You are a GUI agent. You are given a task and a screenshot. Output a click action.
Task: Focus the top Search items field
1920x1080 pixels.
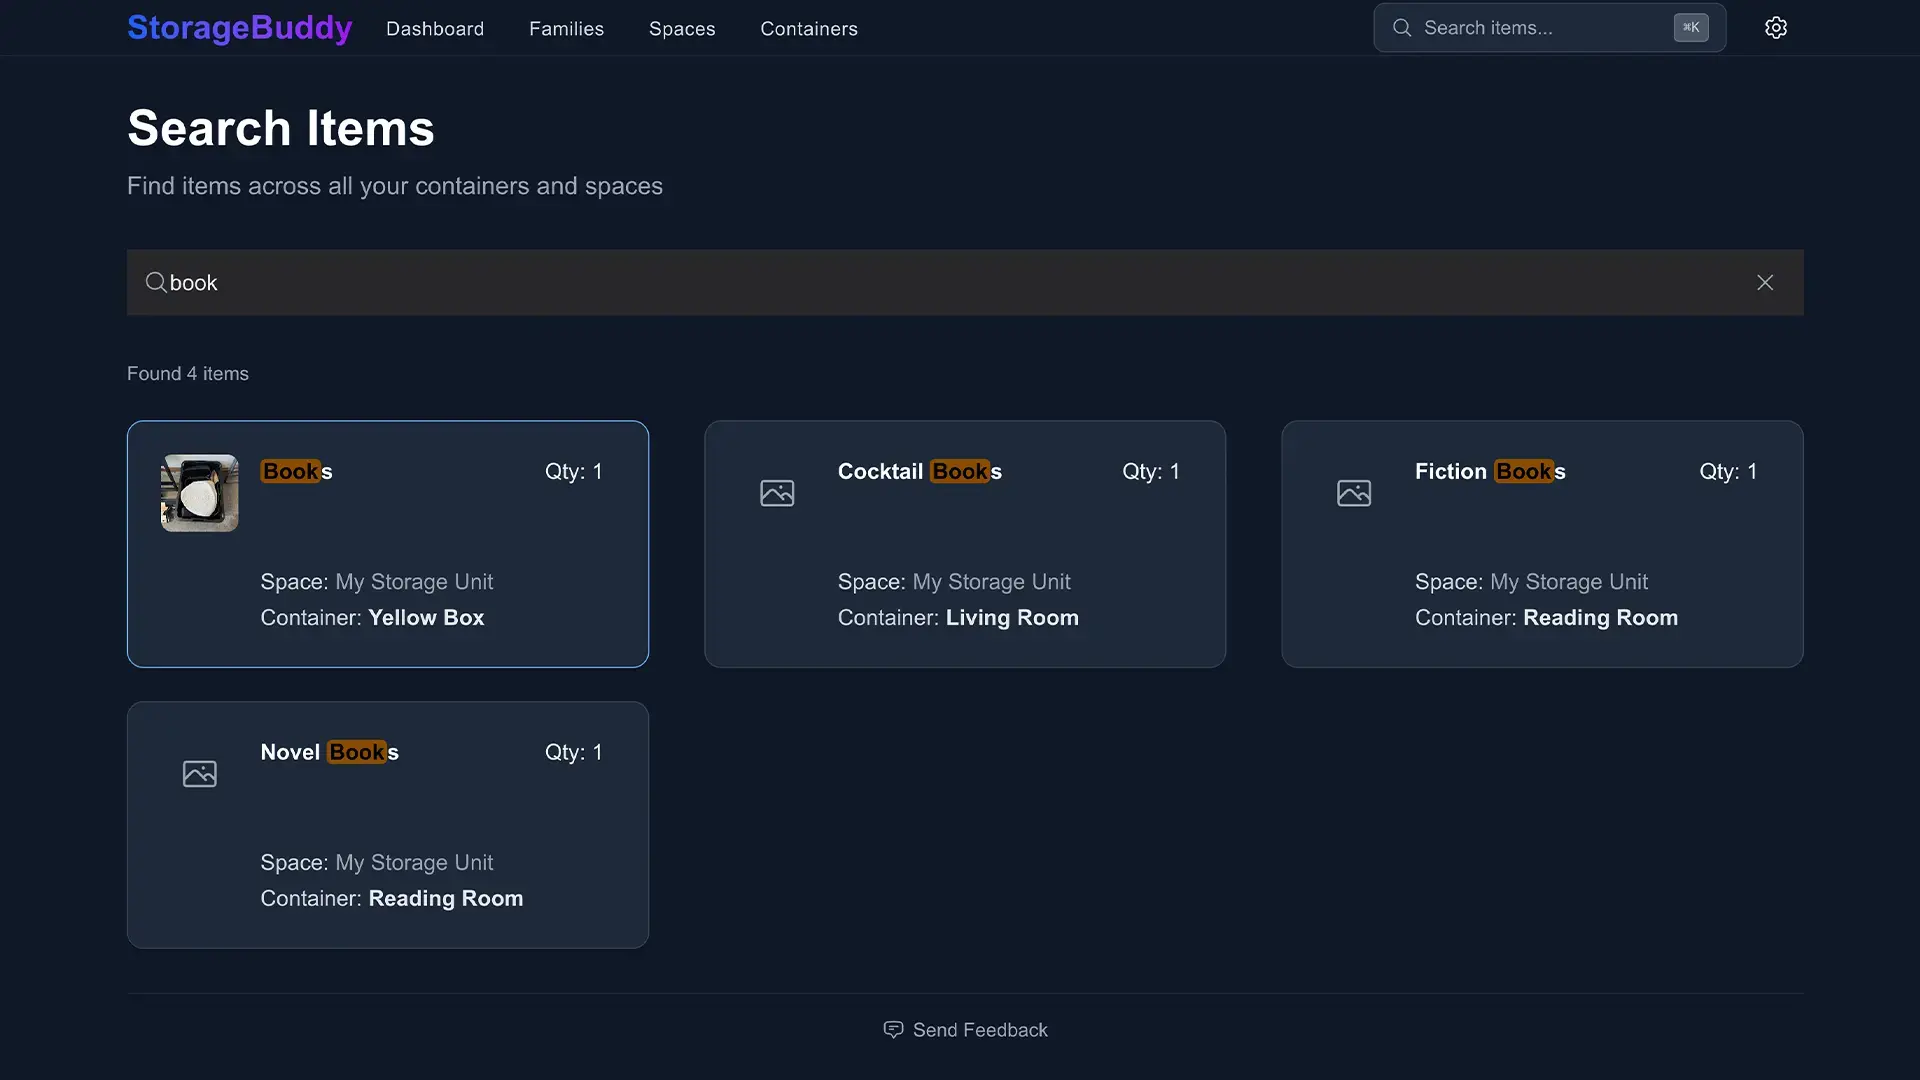[x=1540, y=28]
